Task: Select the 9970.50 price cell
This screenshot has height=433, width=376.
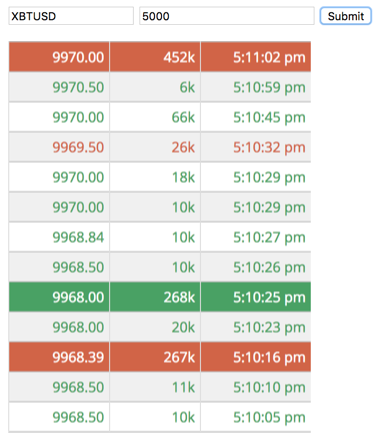Action: 59,87
